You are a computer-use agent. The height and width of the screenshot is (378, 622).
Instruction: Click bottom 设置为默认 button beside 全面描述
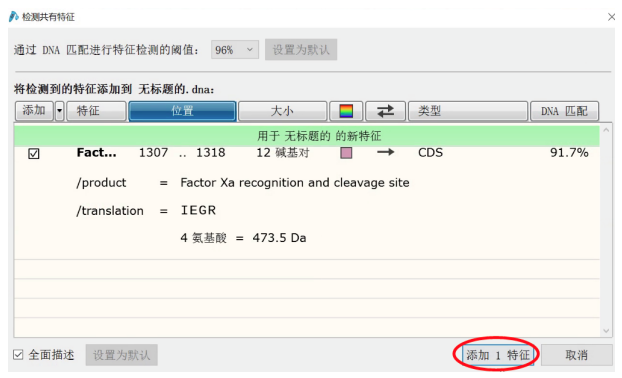[122, 355]
